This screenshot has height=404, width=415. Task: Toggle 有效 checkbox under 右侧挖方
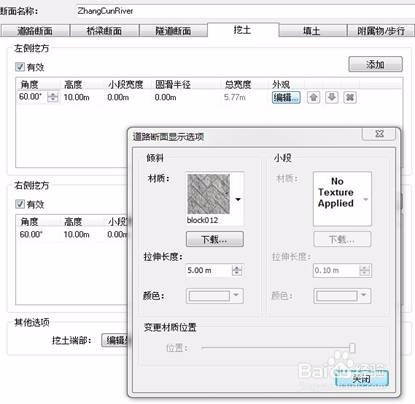(20, 204)
